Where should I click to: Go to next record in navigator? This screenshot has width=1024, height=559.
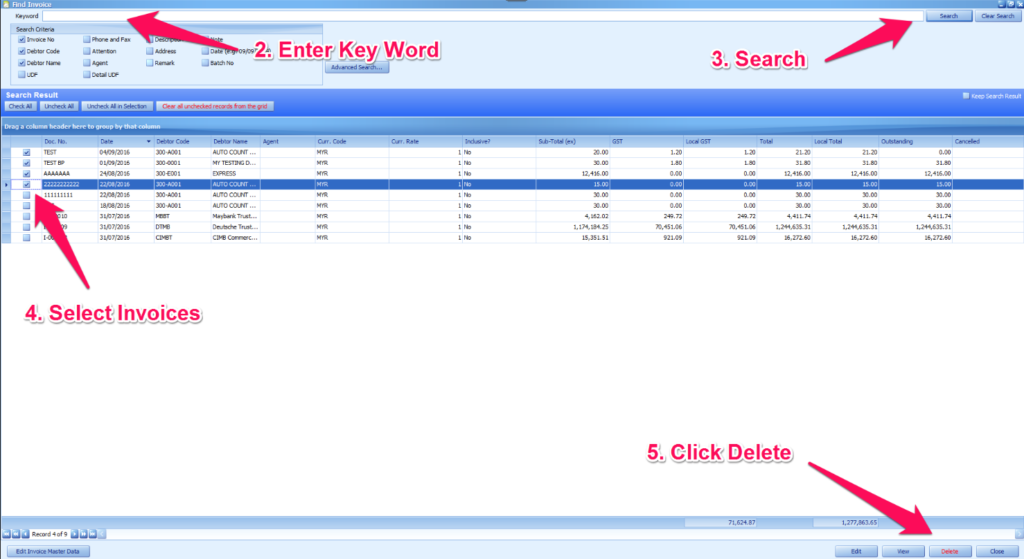click(x=74, y=534)
